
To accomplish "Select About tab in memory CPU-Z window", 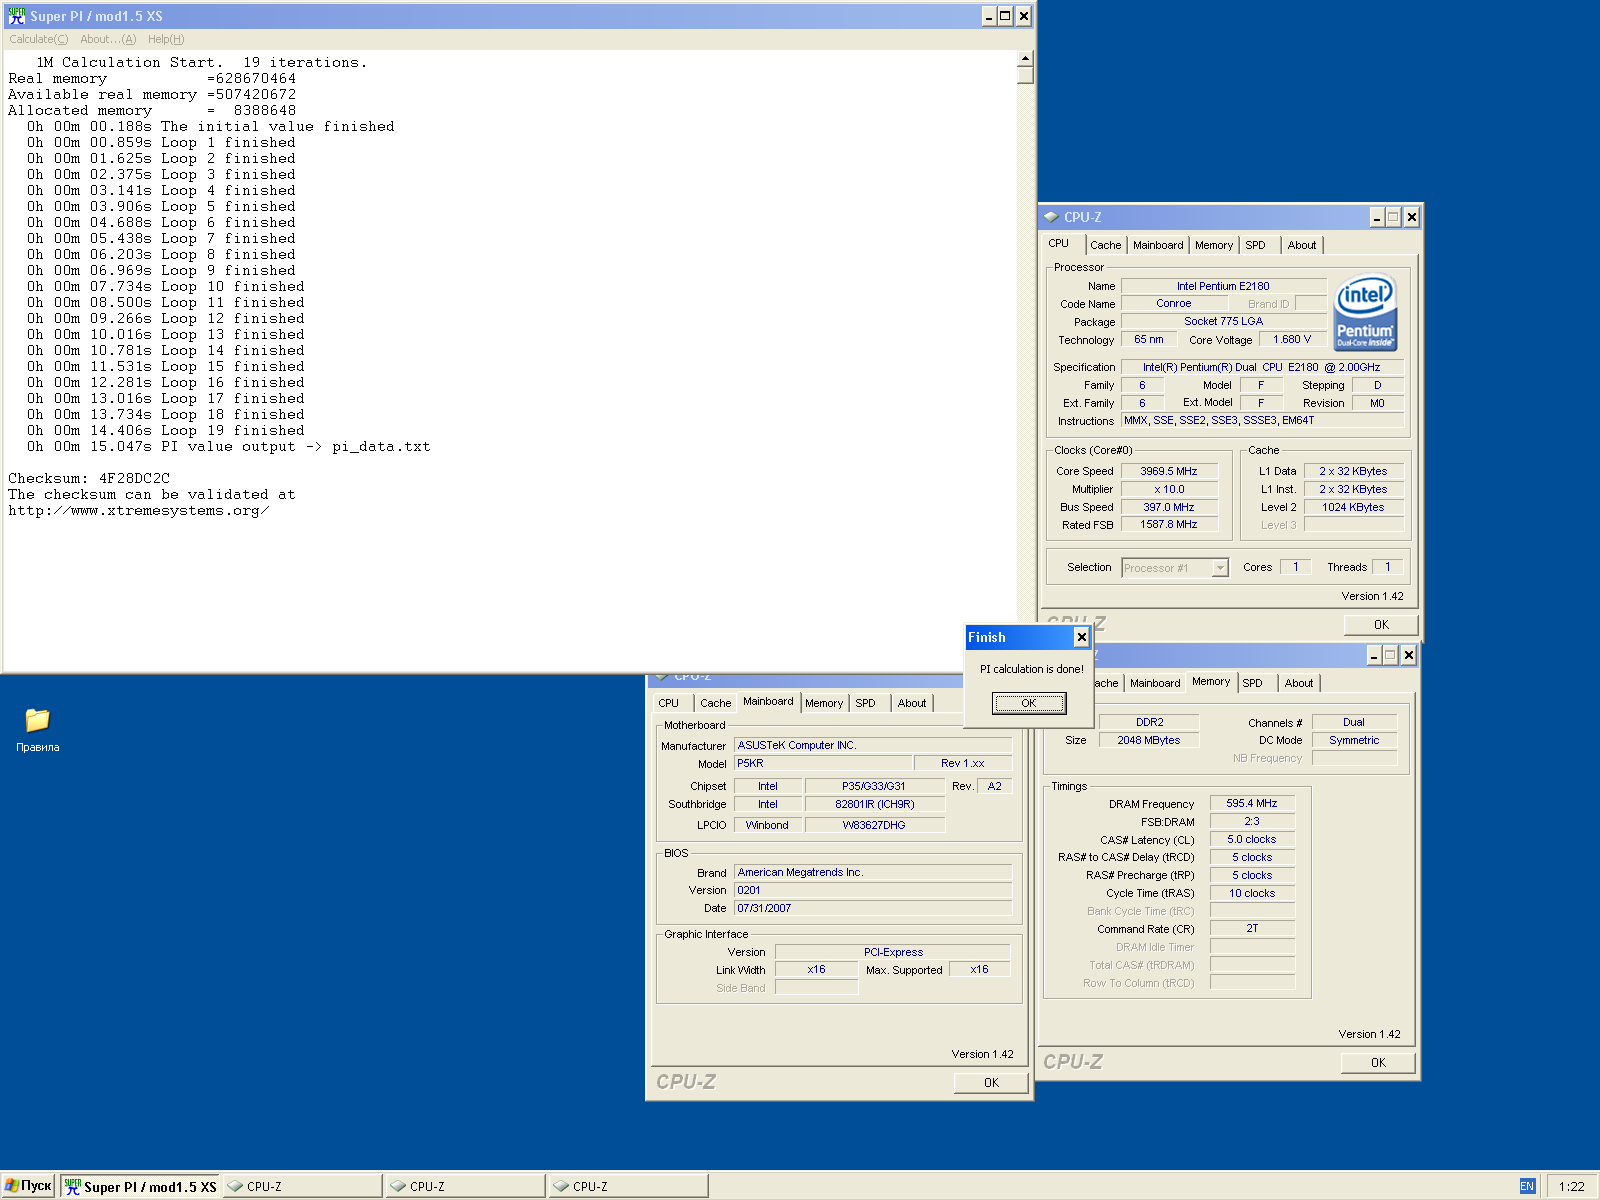I will coord(1299,683).
